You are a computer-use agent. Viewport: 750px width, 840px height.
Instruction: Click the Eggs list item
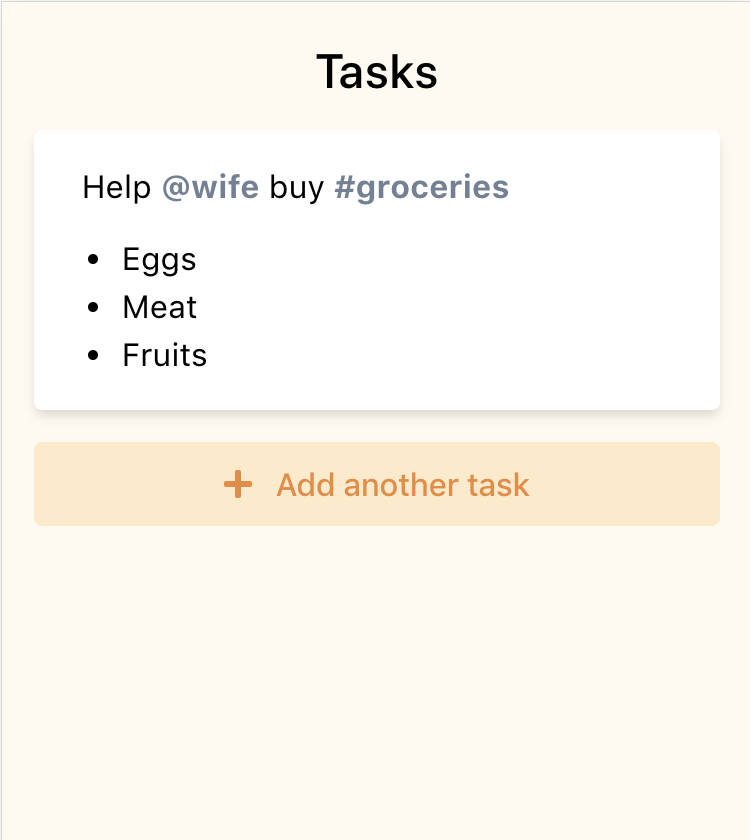159,260
